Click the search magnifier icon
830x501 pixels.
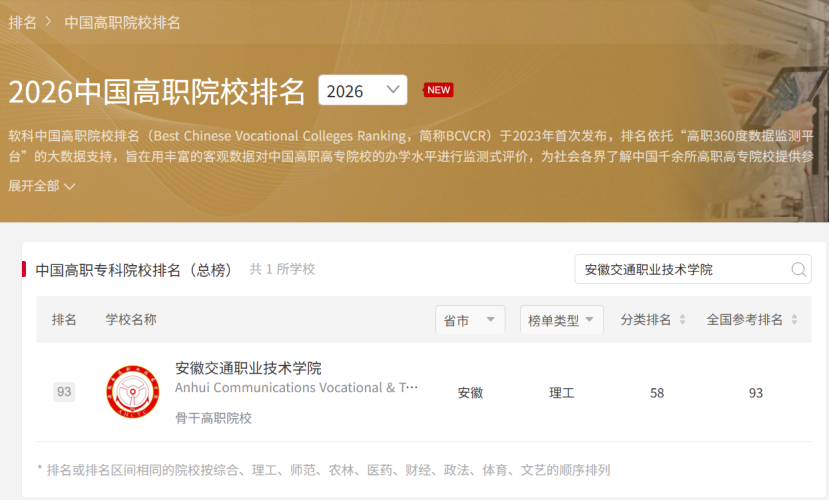tap(799, 270)
